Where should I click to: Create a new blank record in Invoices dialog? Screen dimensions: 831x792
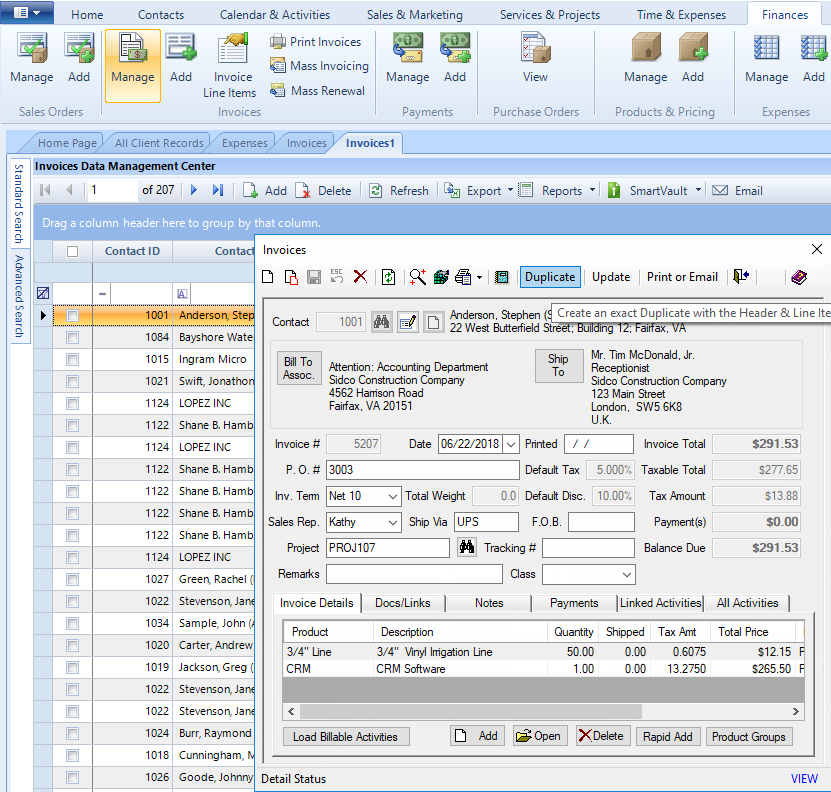tap(268, 277)
